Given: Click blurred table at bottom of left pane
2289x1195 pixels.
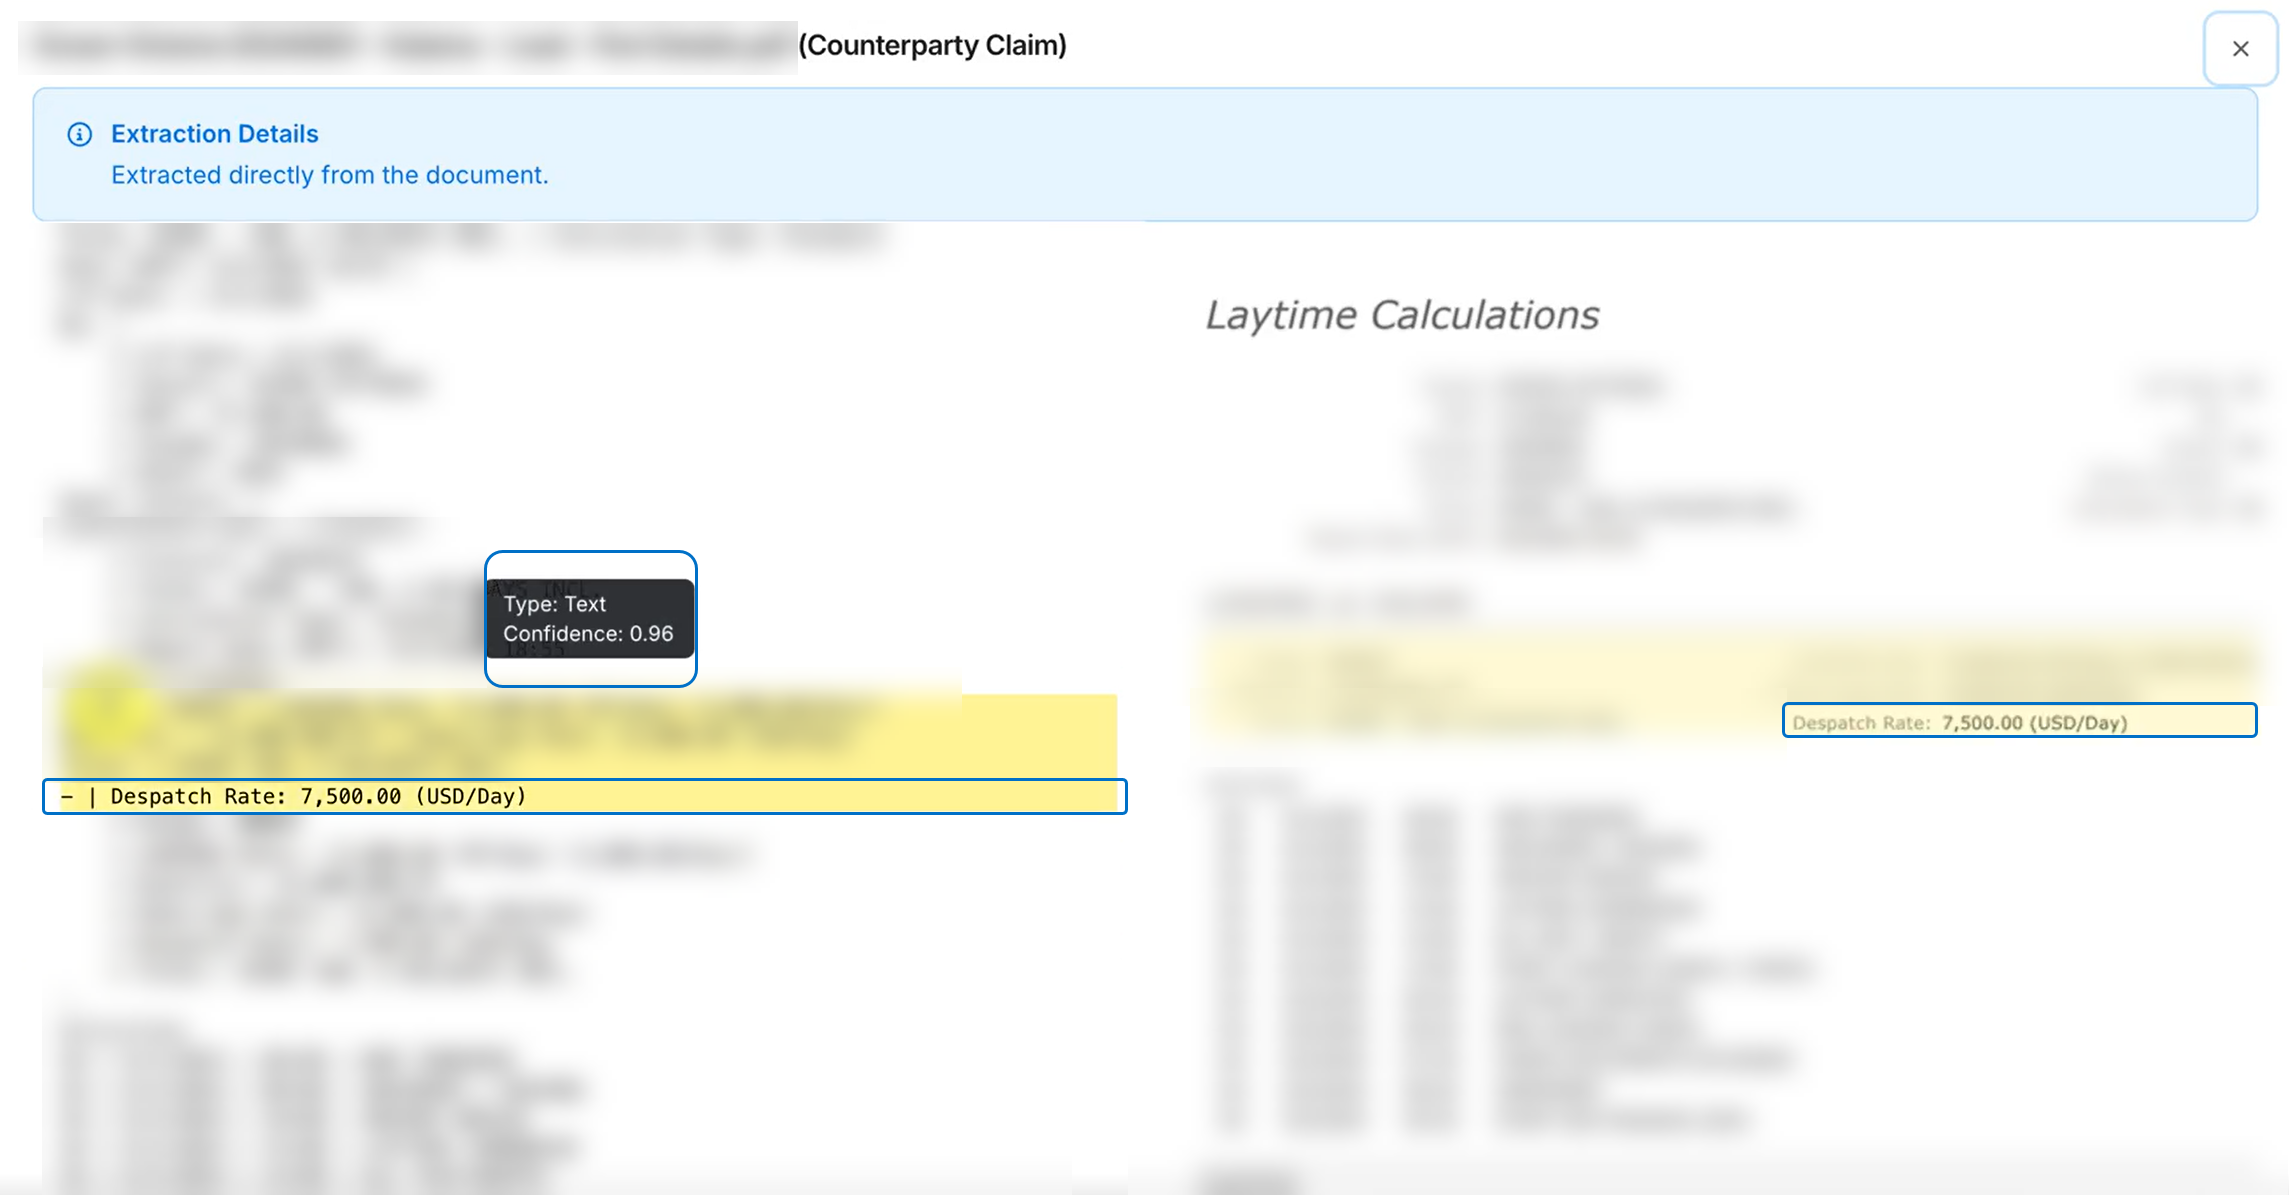Looking at the screenshot, I should [x=320, y=1110].
